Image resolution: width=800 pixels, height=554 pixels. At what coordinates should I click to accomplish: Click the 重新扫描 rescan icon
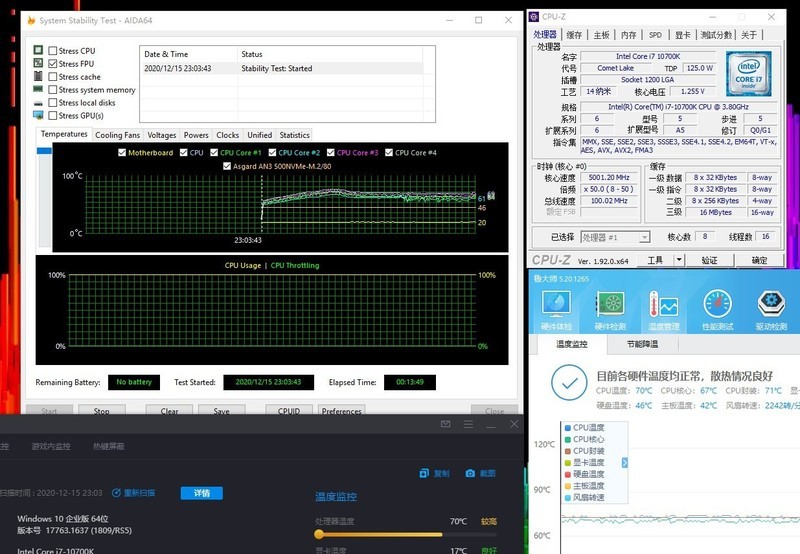click(x=116, y=493)
